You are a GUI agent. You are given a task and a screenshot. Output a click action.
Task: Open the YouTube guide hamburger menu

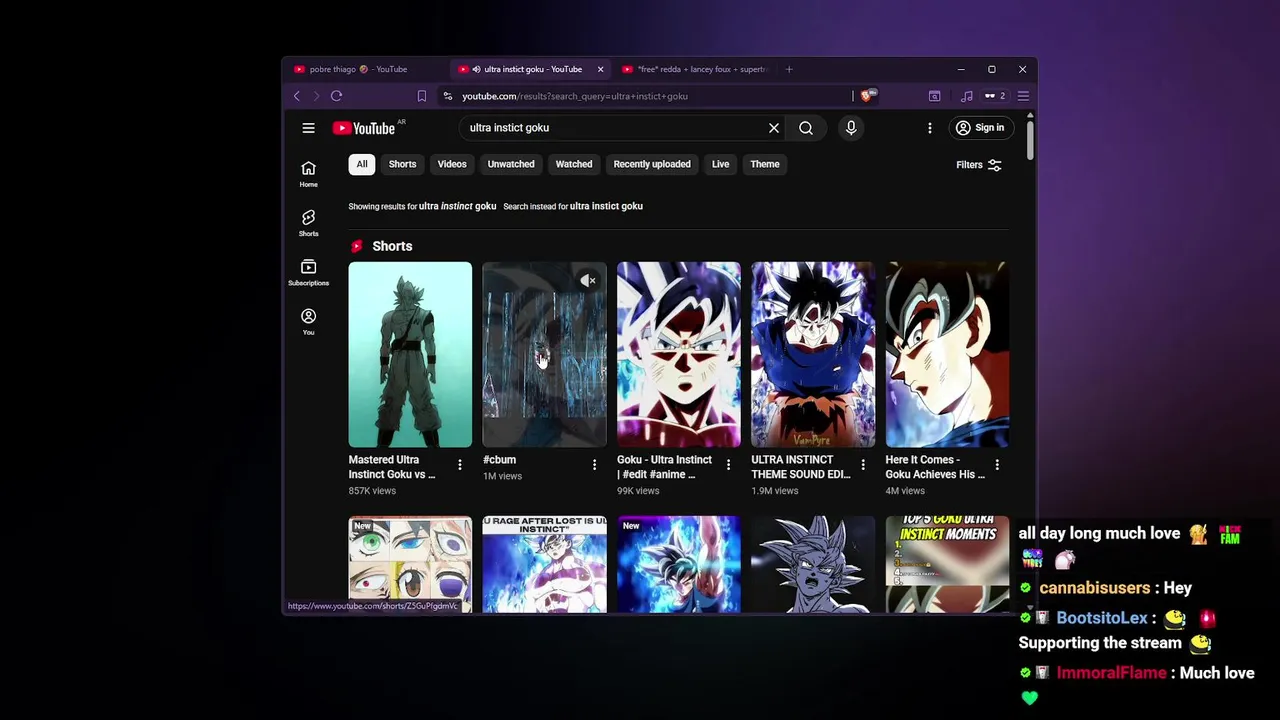click(308, 128)
